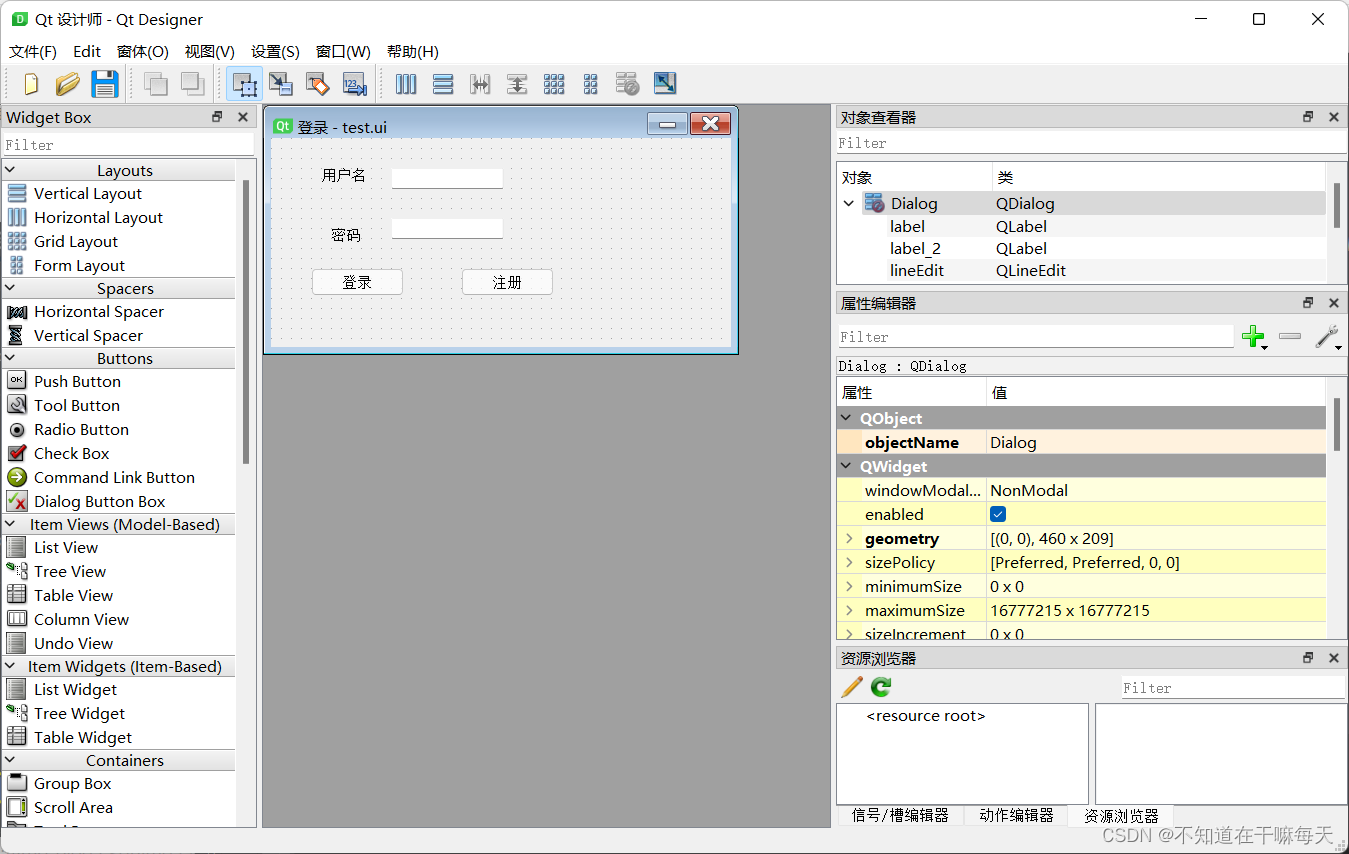Open property editor wrench configuration menu
The width and height of the screenshot is (1349, 854).
pyautogui.click(x=1328, y=337)
